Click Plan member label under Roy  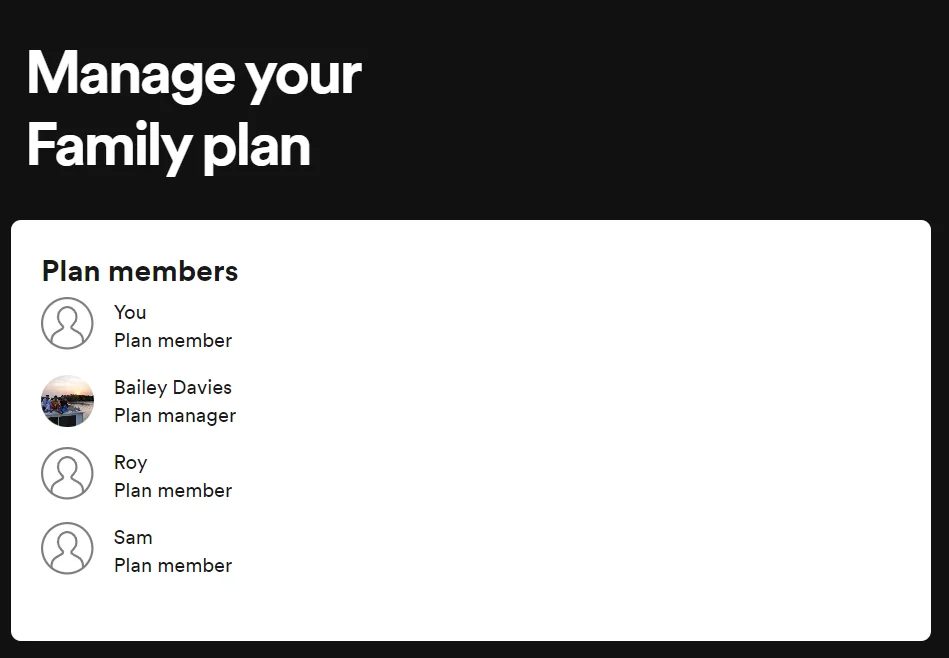click(x=172, y=491)
